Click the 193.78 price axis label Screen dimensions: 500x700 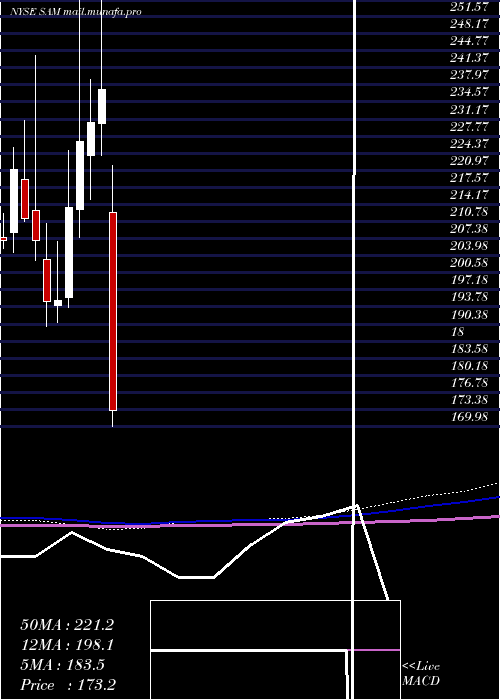pos(469,298)
